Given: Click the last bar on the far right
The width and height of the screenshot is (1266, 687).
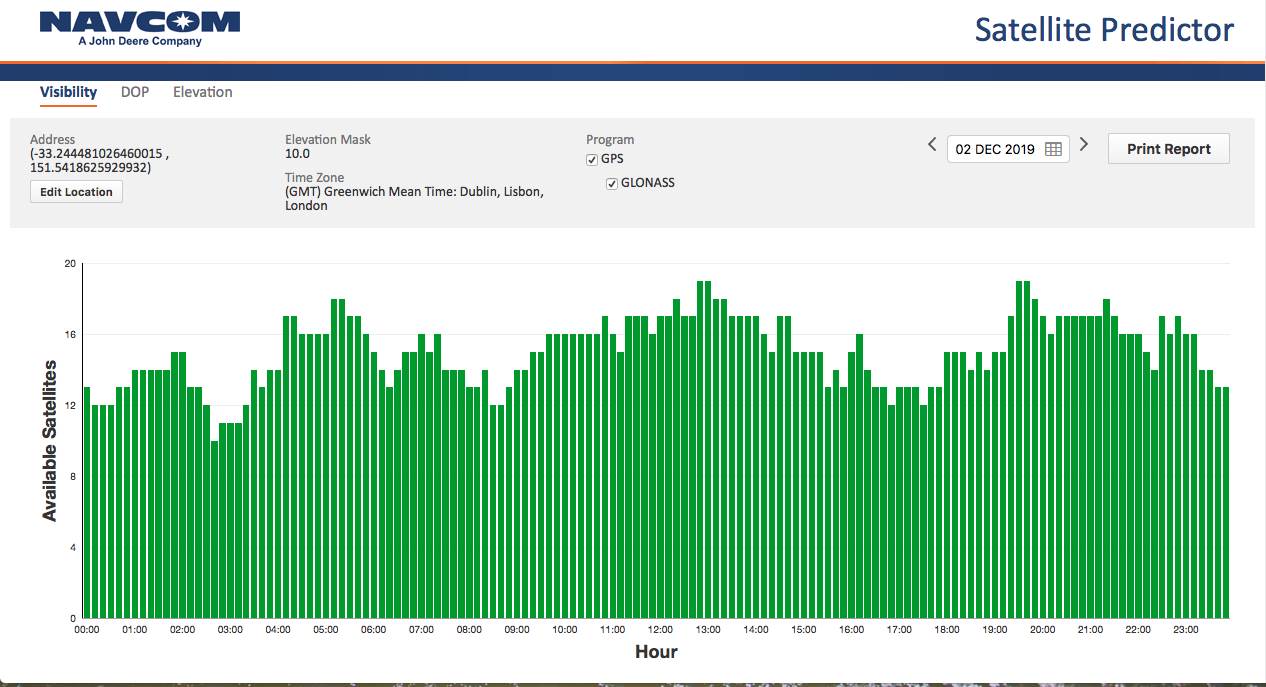Looking at the screenshot, I should (x=1226, y=502).
